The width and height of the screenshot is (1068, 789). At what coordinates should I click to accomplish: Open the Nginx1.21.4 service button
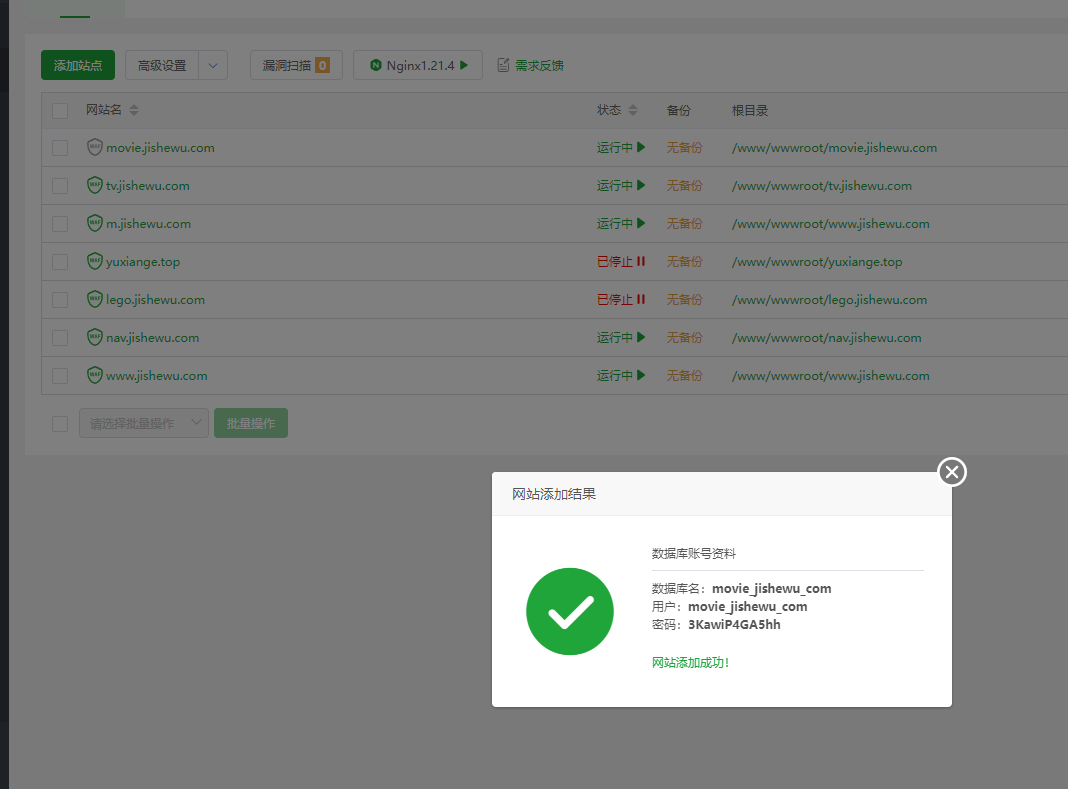pos(418,65)
